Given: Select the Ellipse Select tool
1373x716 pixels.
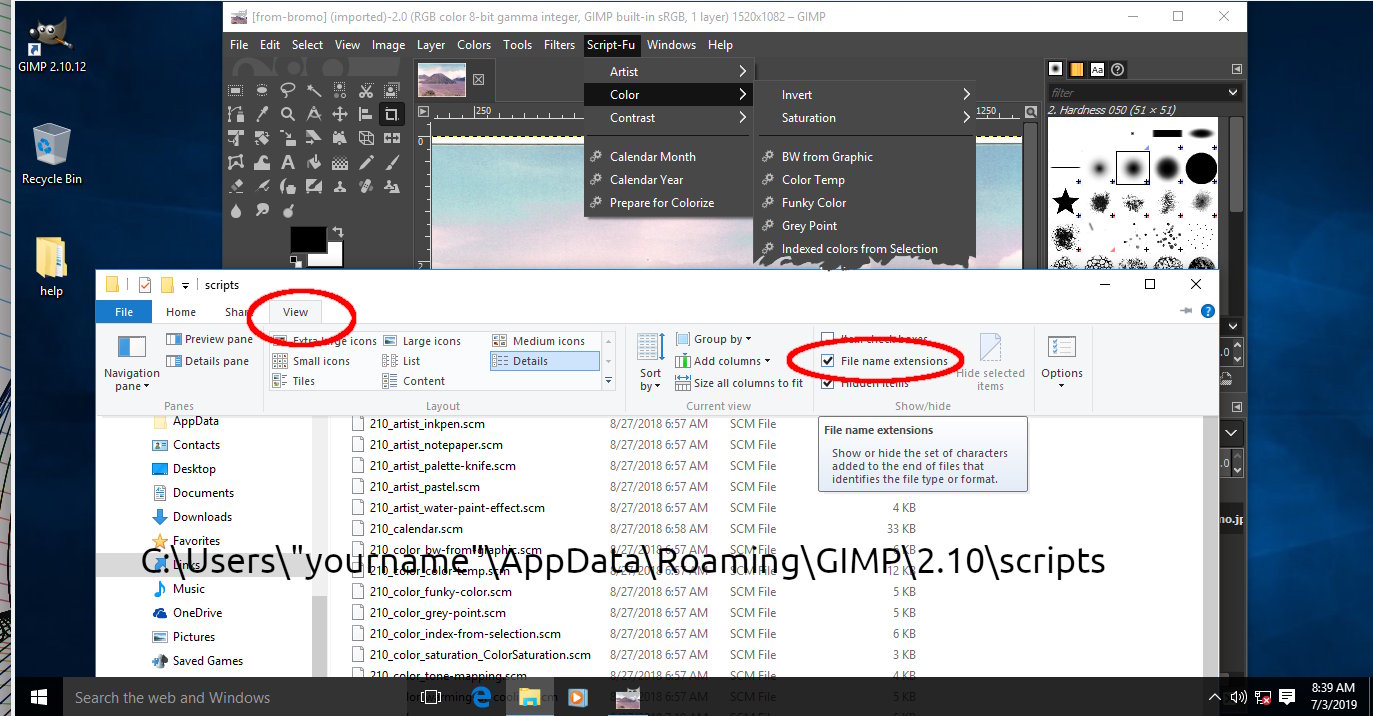Looking at the screenshot, I should point(262,90).
